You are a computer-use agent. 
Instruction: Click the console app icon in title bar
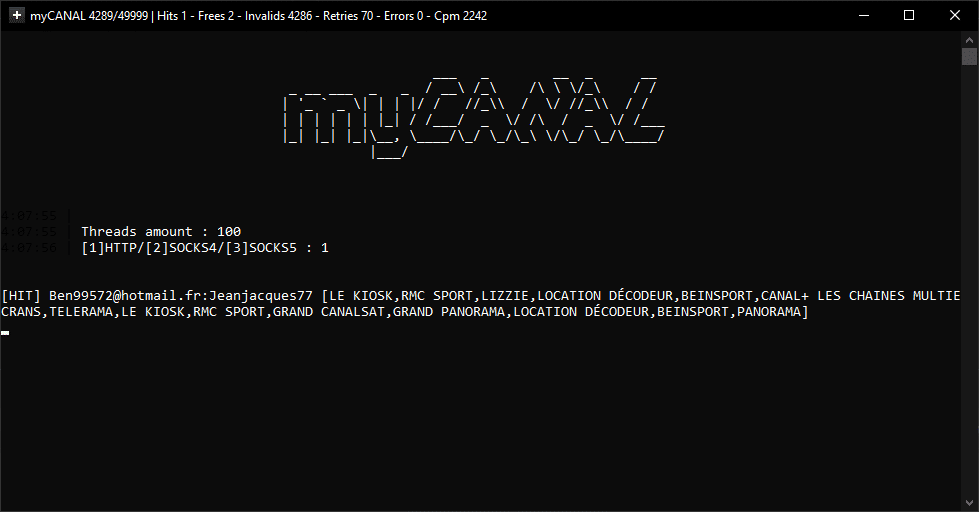[x=16, y=16]
